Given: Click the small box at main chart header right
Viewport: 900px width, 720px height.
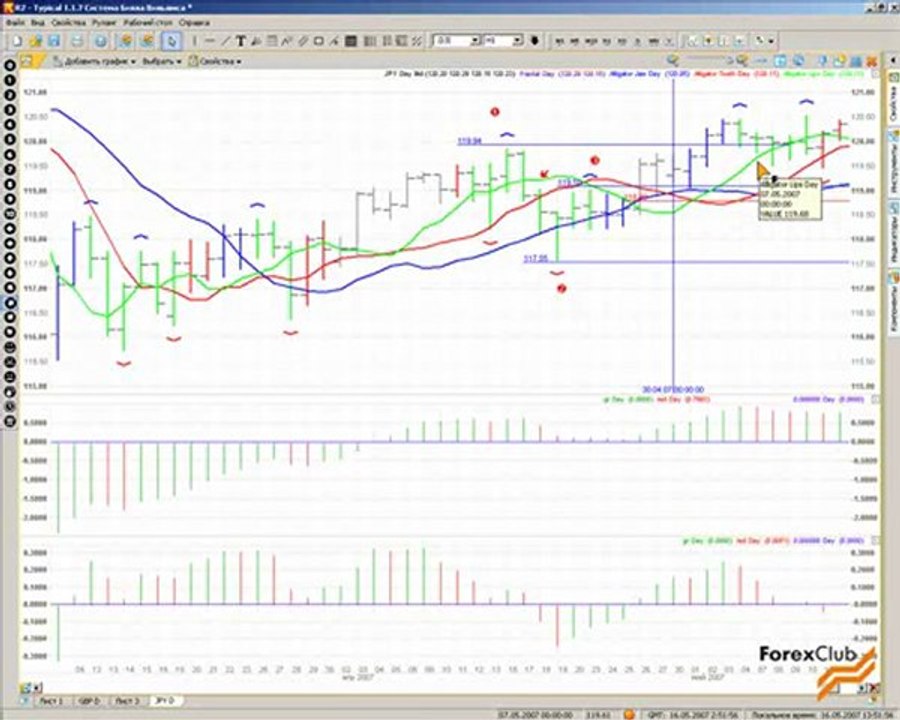Looking at the screenshot, I should coord(875,73).
